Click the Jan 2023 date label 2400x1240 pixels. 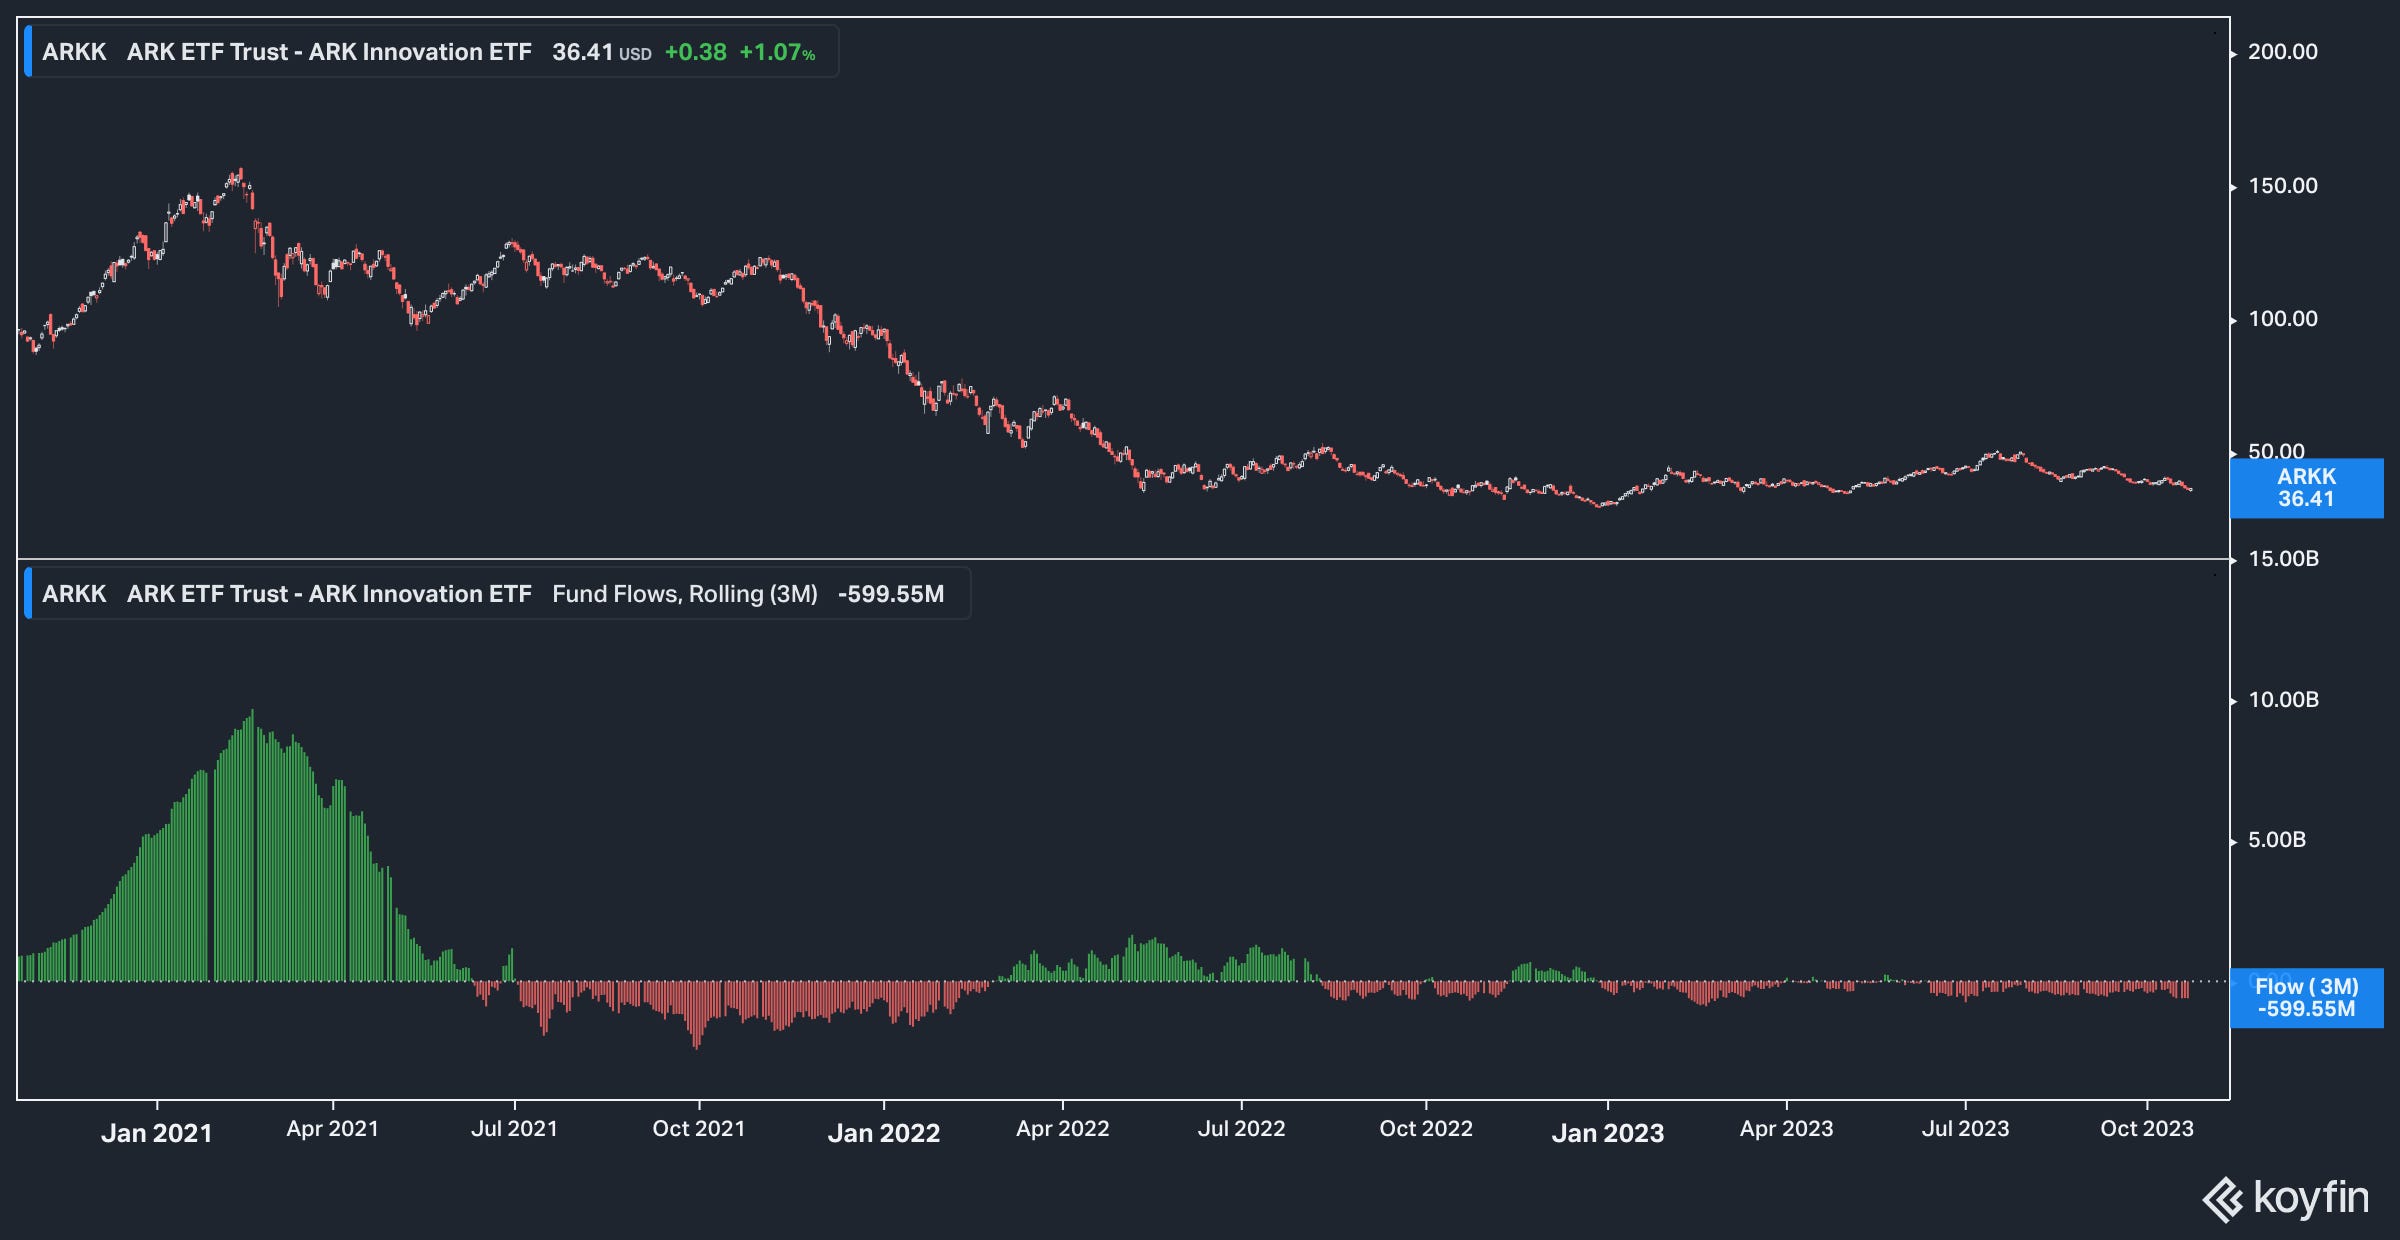click(x=1608, y=1133)
